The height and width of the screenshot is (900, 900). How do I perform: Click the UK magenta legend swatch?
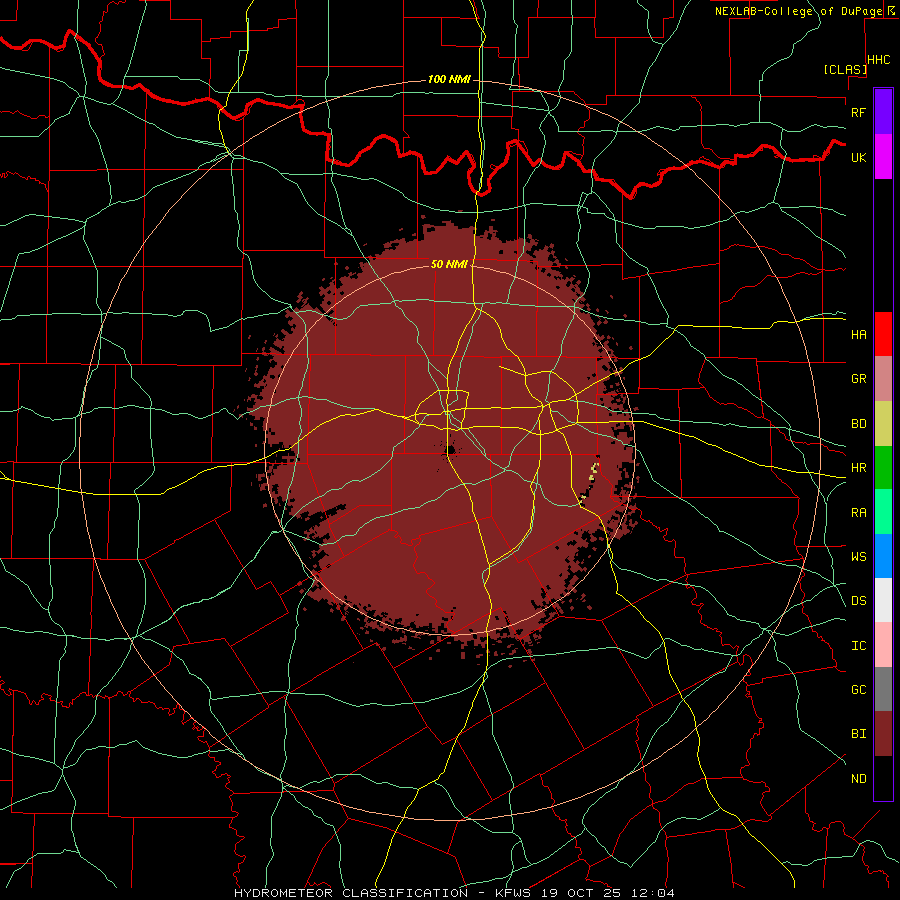tap(883, 157)
